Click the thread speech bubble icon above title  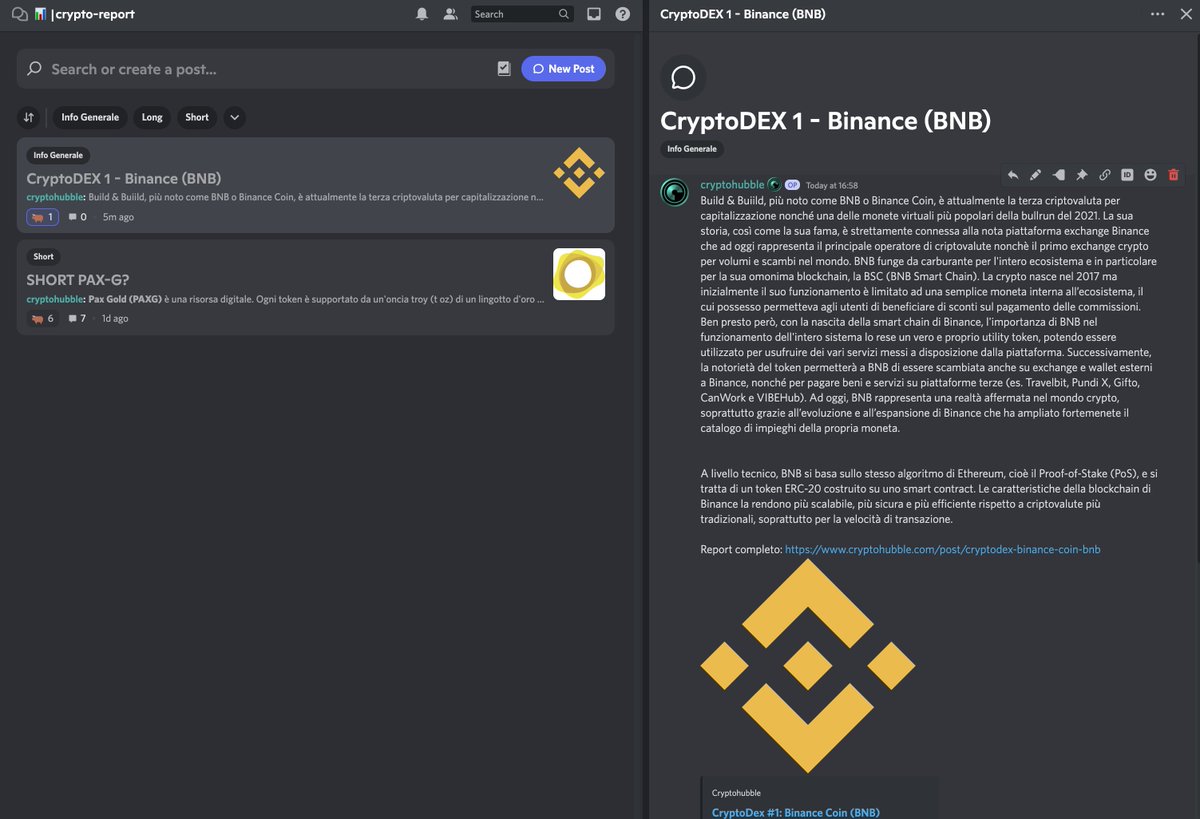click(x=684, y=78)
